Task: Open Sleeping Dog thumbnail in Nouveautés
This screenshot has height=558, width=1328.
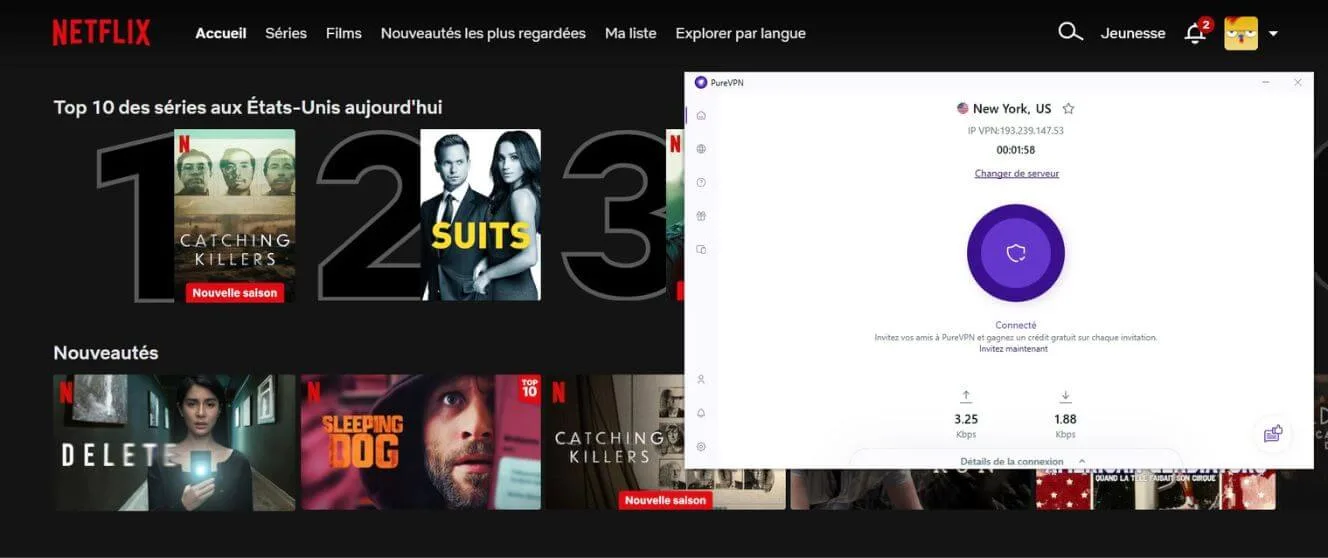Action: (421, 443)
